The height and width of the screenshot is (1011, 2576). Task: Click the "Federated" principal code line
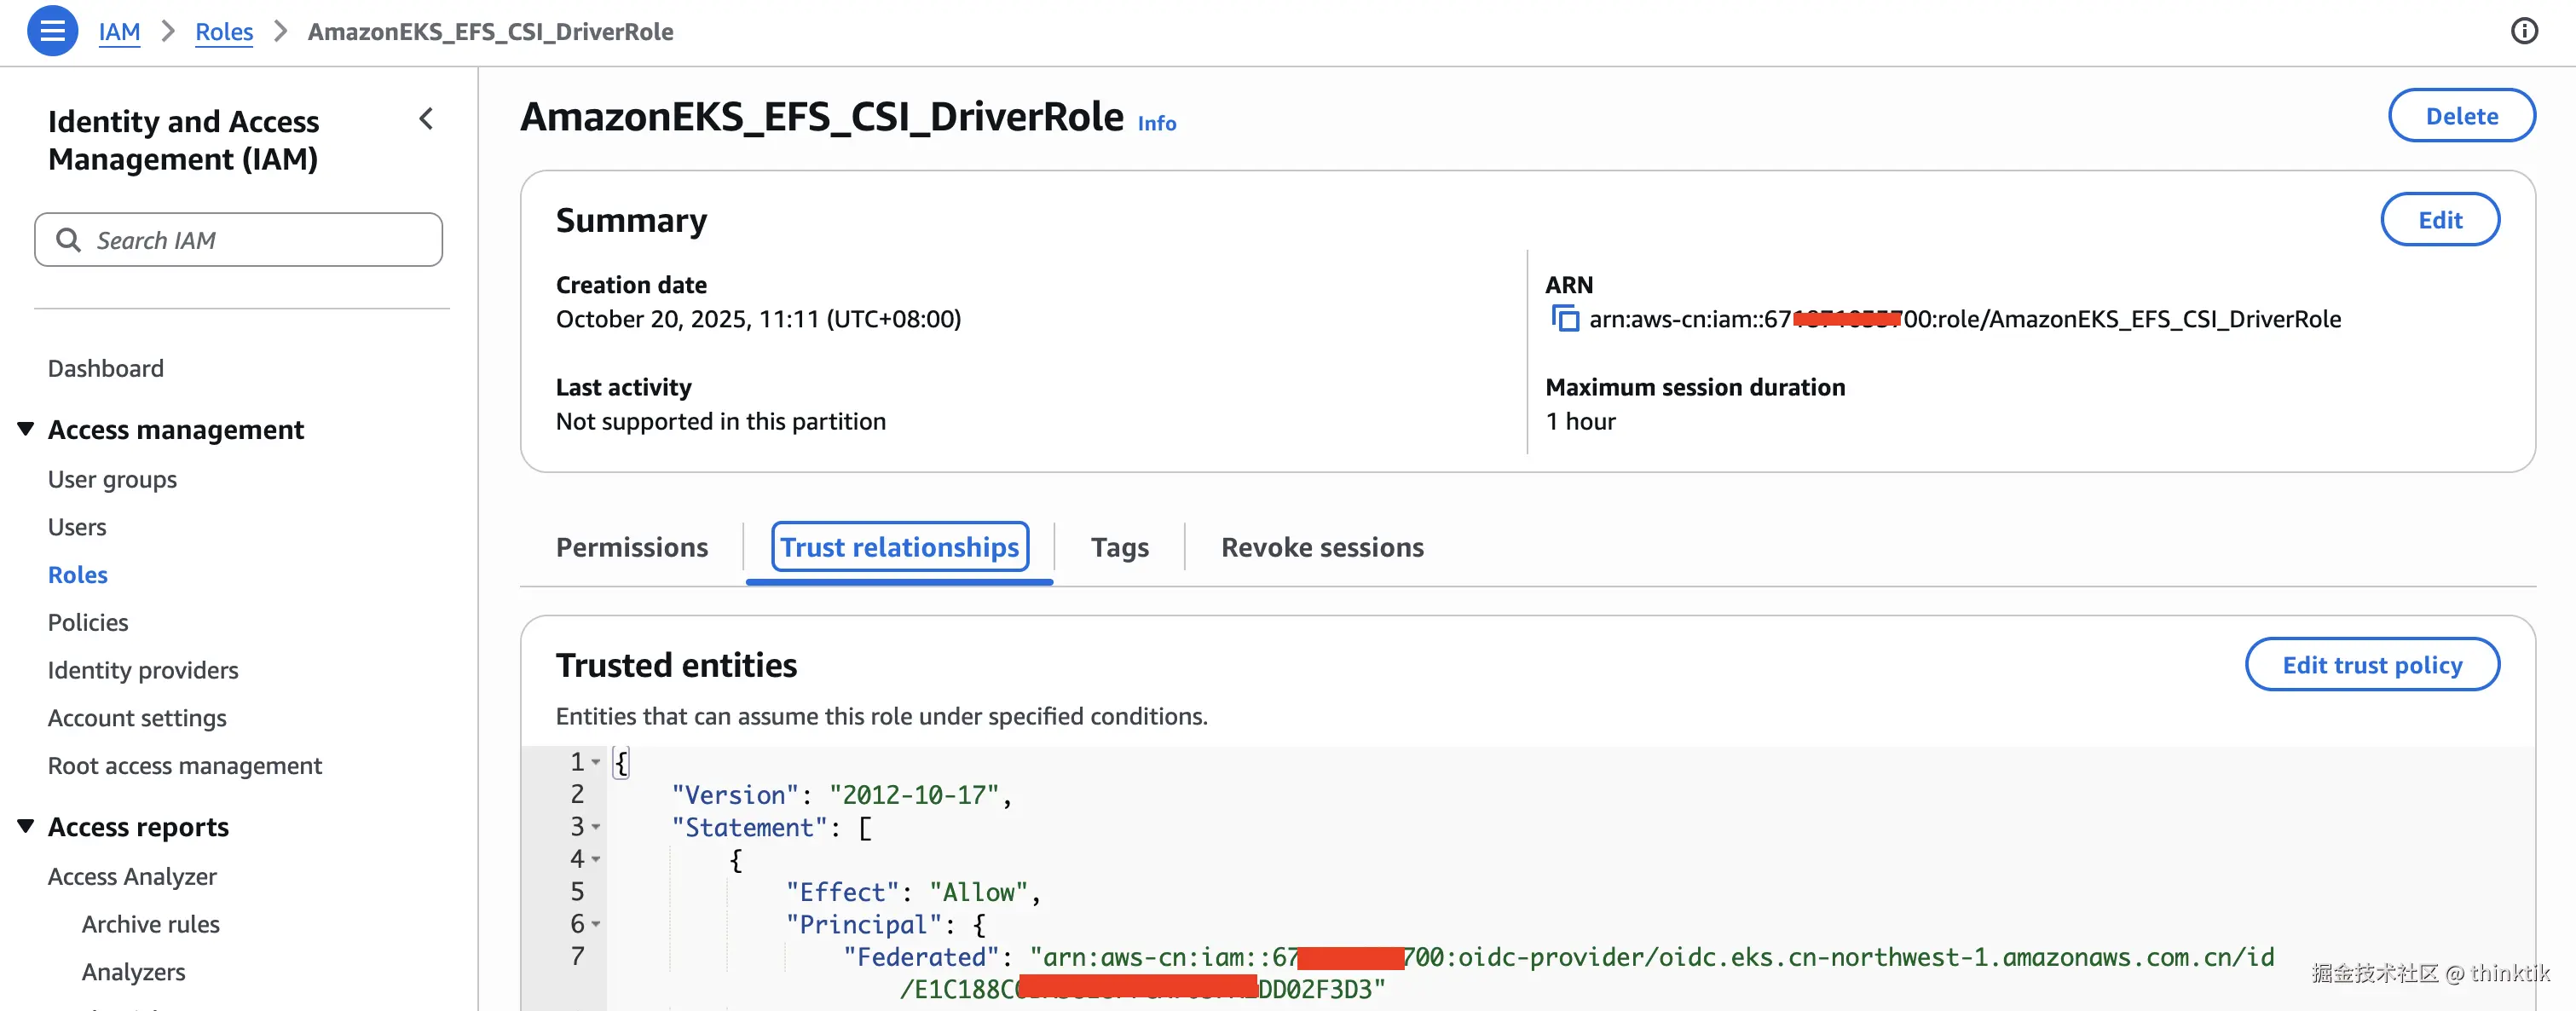tap(1558, 957)
